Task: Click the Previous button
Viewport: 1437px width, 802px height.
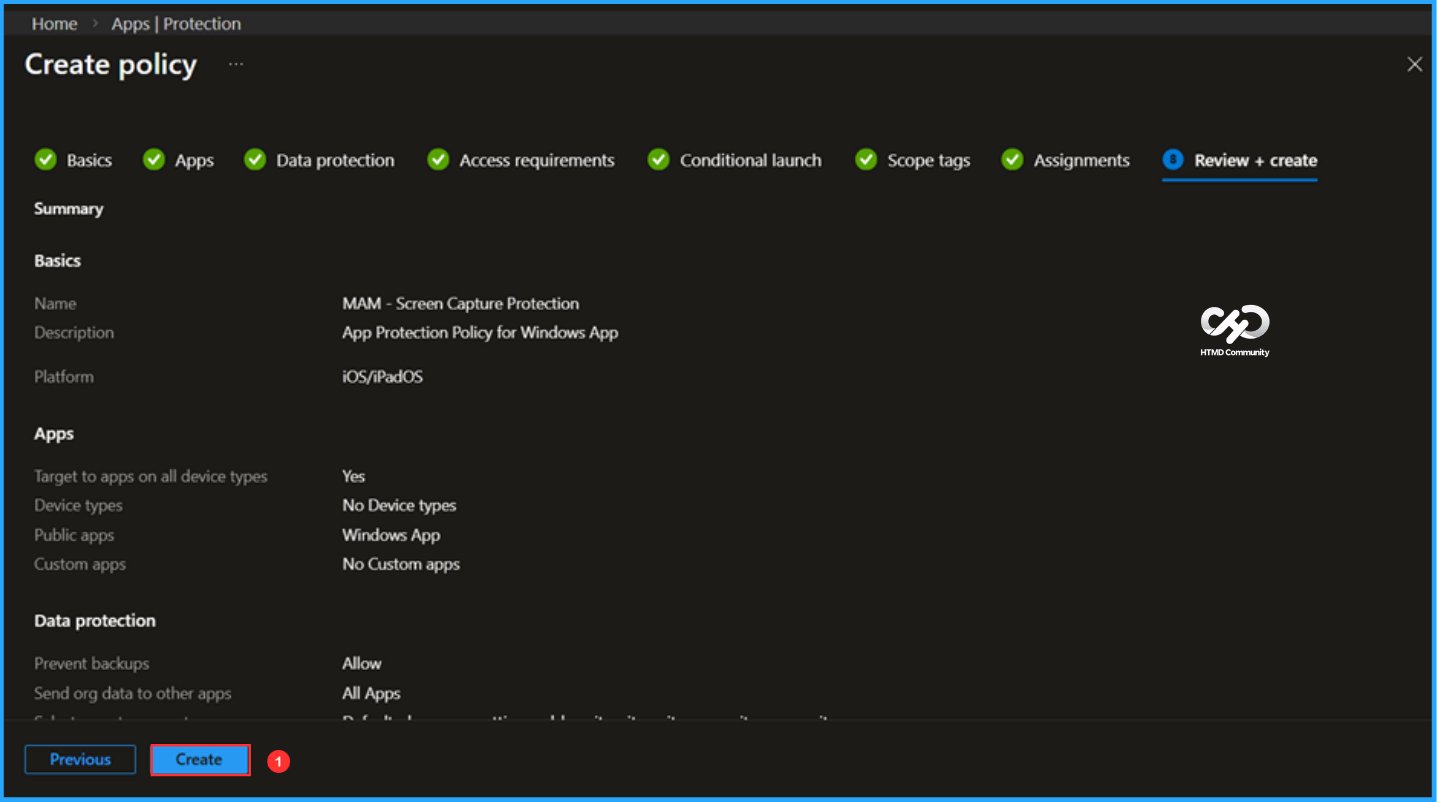Action: click(x=80, y=760)
